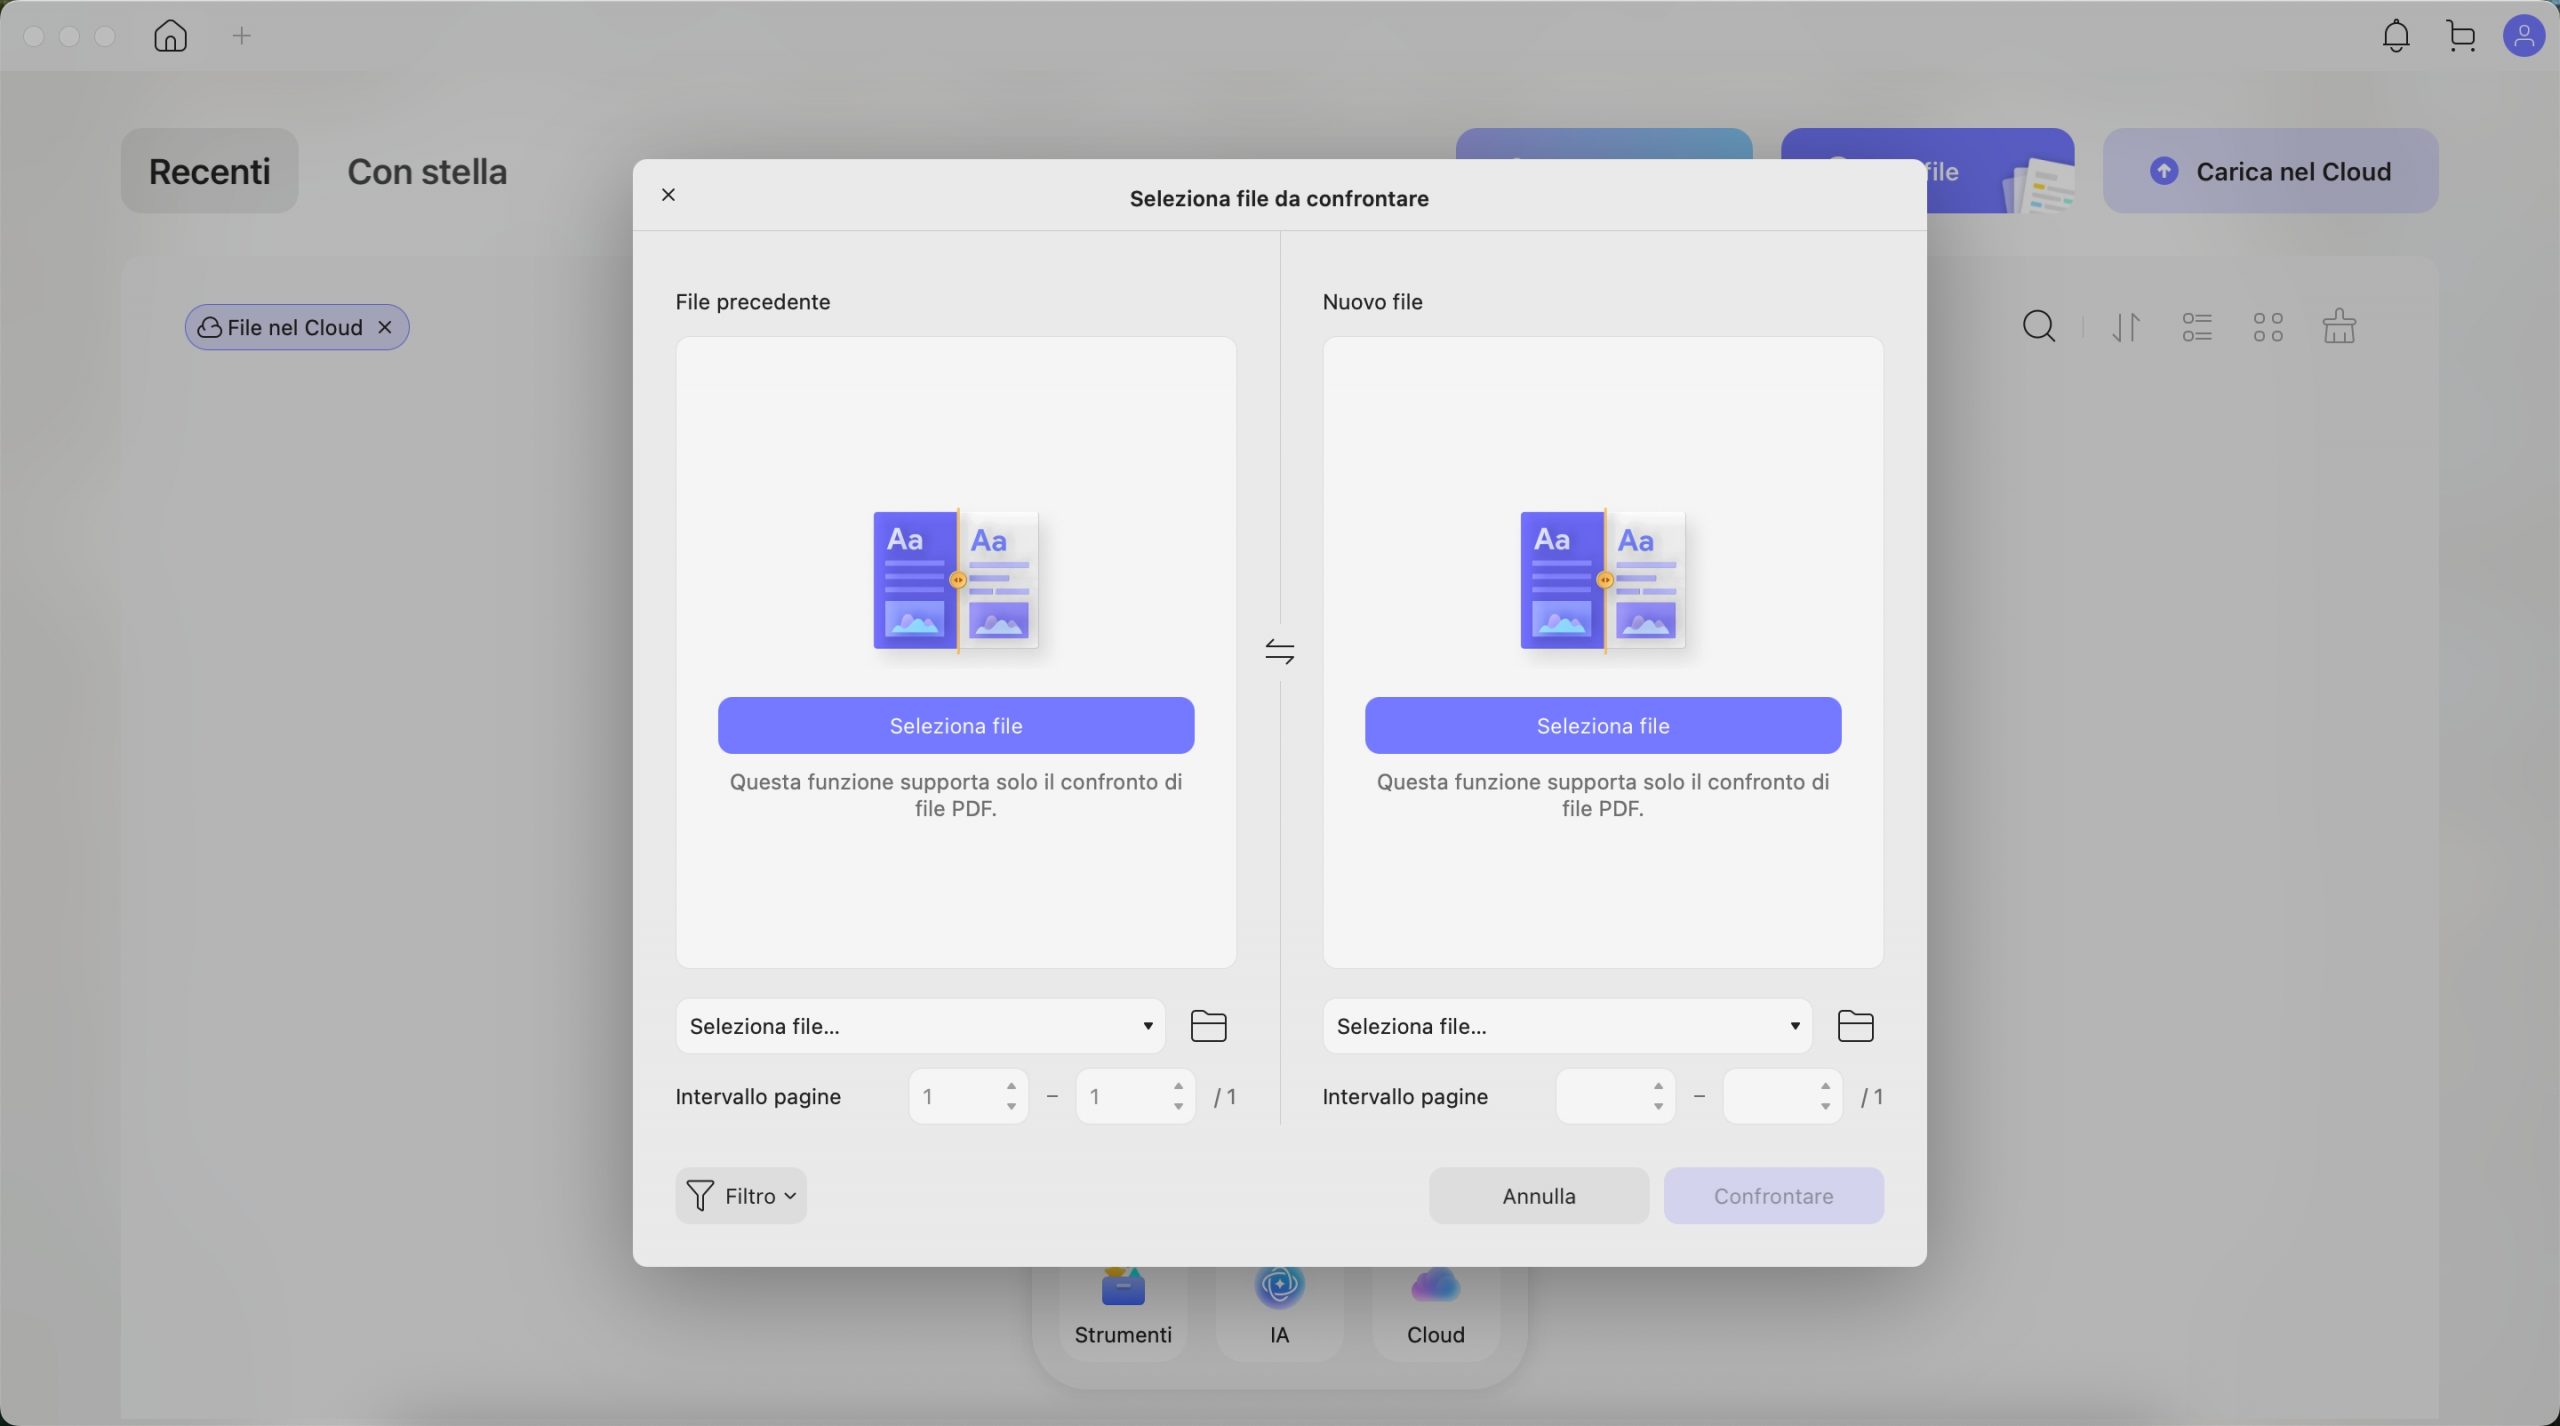Open a new tab with the plus icon
The width and height of the screenshot is (2560, 1426).
point(241,36)
